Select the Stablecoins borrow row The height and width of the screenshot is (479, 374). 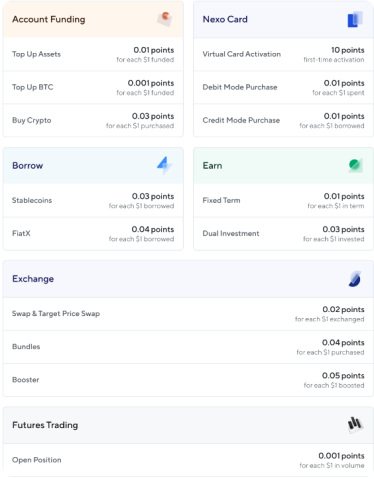[x=93, y=201]
